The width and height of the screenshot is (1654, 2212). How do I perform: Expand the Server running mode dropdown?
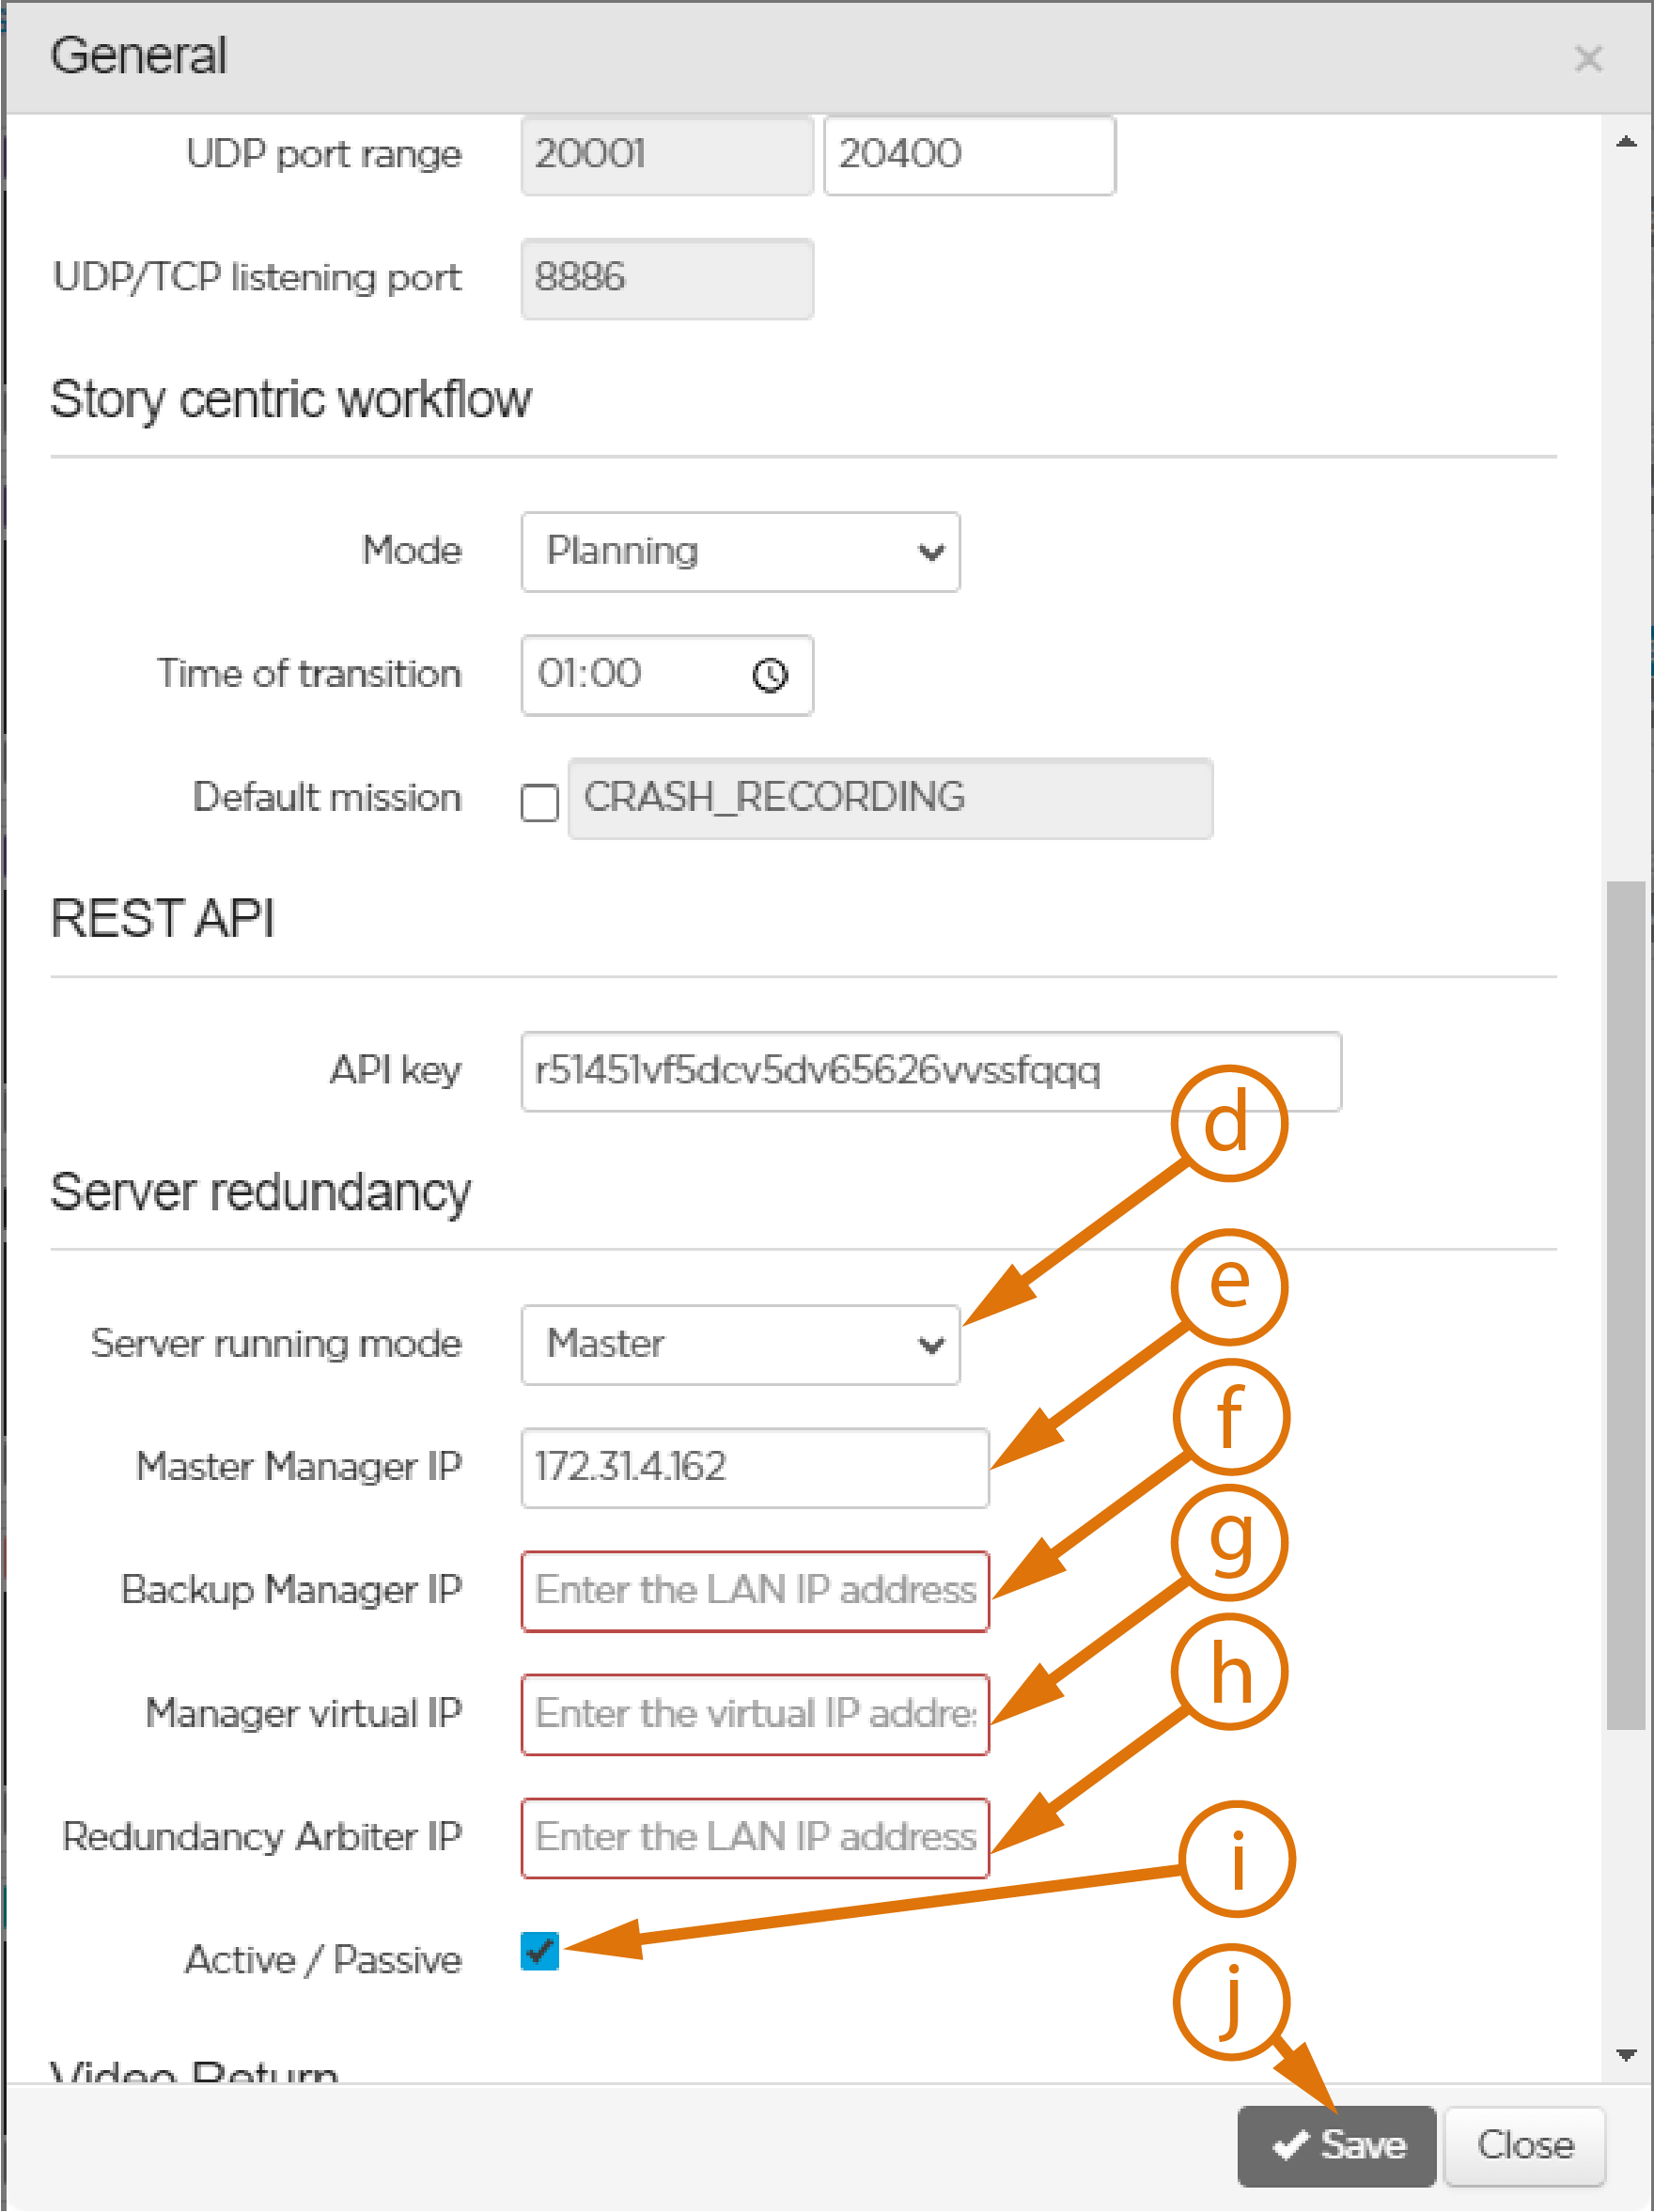(x=740, y=1344)
